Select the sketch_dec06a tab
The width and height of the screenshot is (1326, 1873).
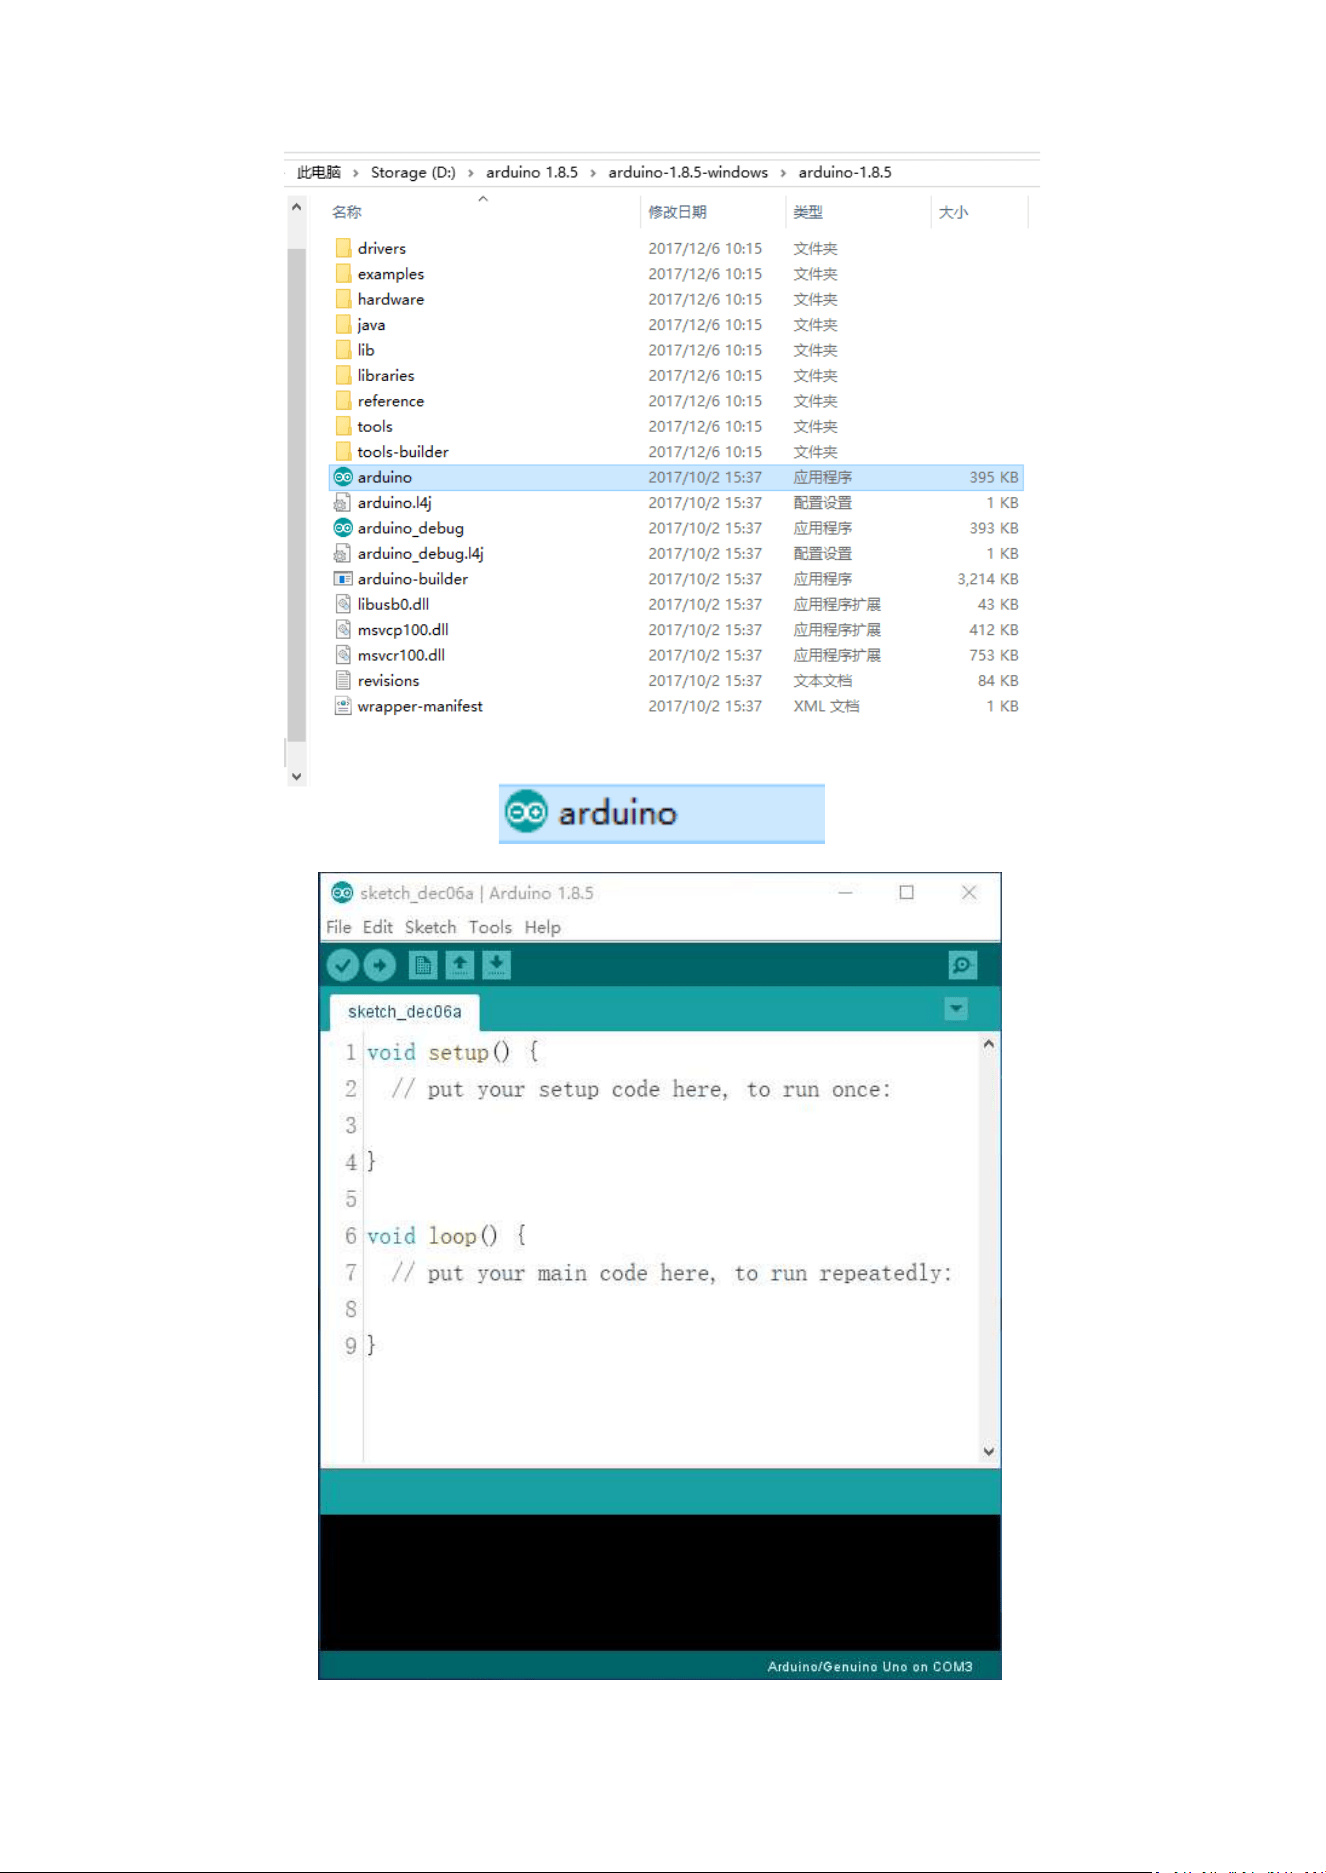coord(404,1012)
